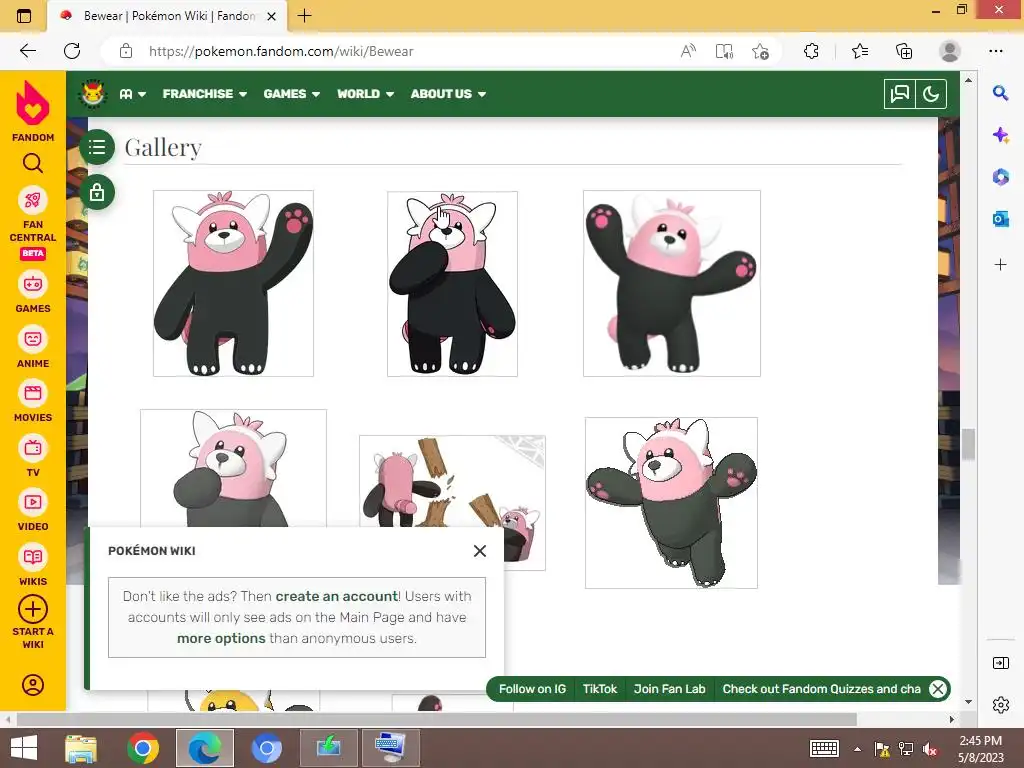Image resolution: width=1024 pixels, height=768 pixels.
Task: Open Windows Start menu
Action: point(24,748)
